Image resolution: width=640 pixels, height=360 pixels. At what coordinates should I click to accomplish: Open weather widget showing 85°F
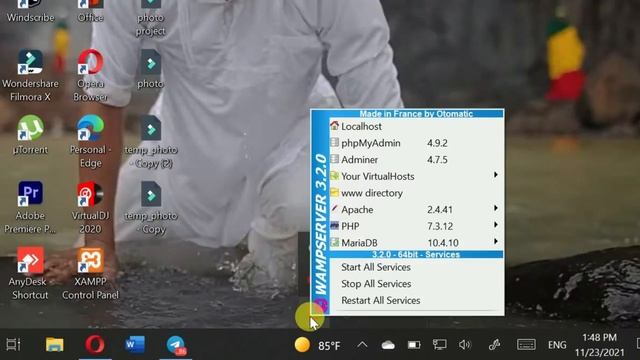(317, 345)
